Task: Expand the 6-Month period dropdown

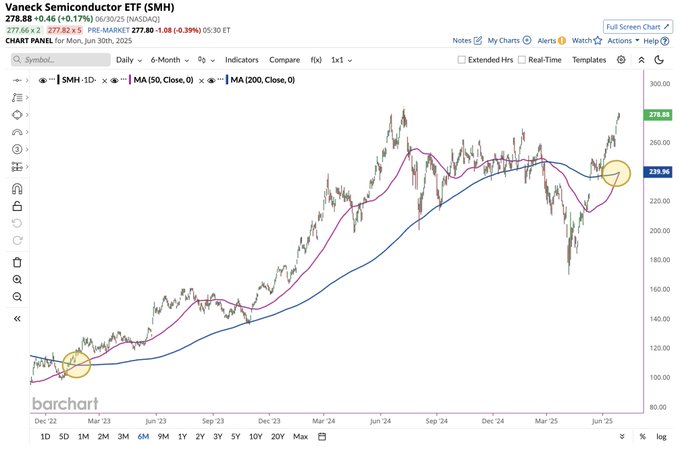Action: pos(170,60)
